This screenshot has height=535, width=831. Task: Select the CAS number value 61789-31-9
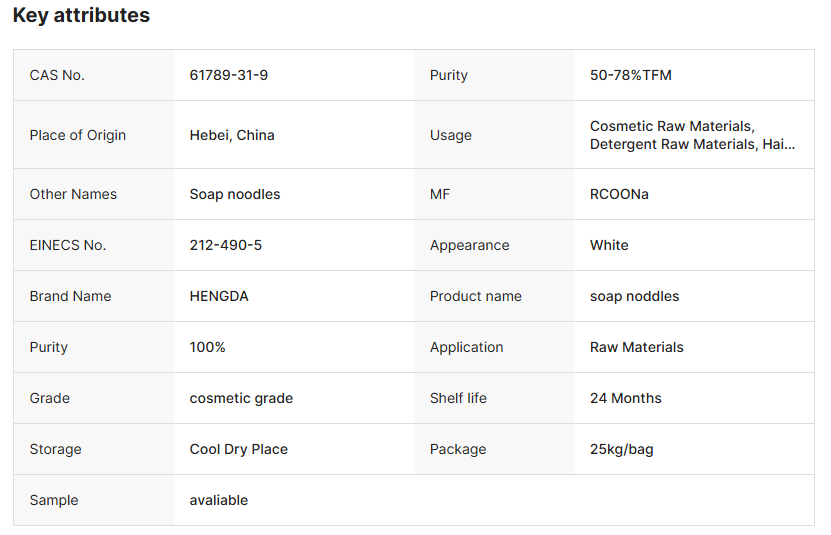click(x=228, y=75)
